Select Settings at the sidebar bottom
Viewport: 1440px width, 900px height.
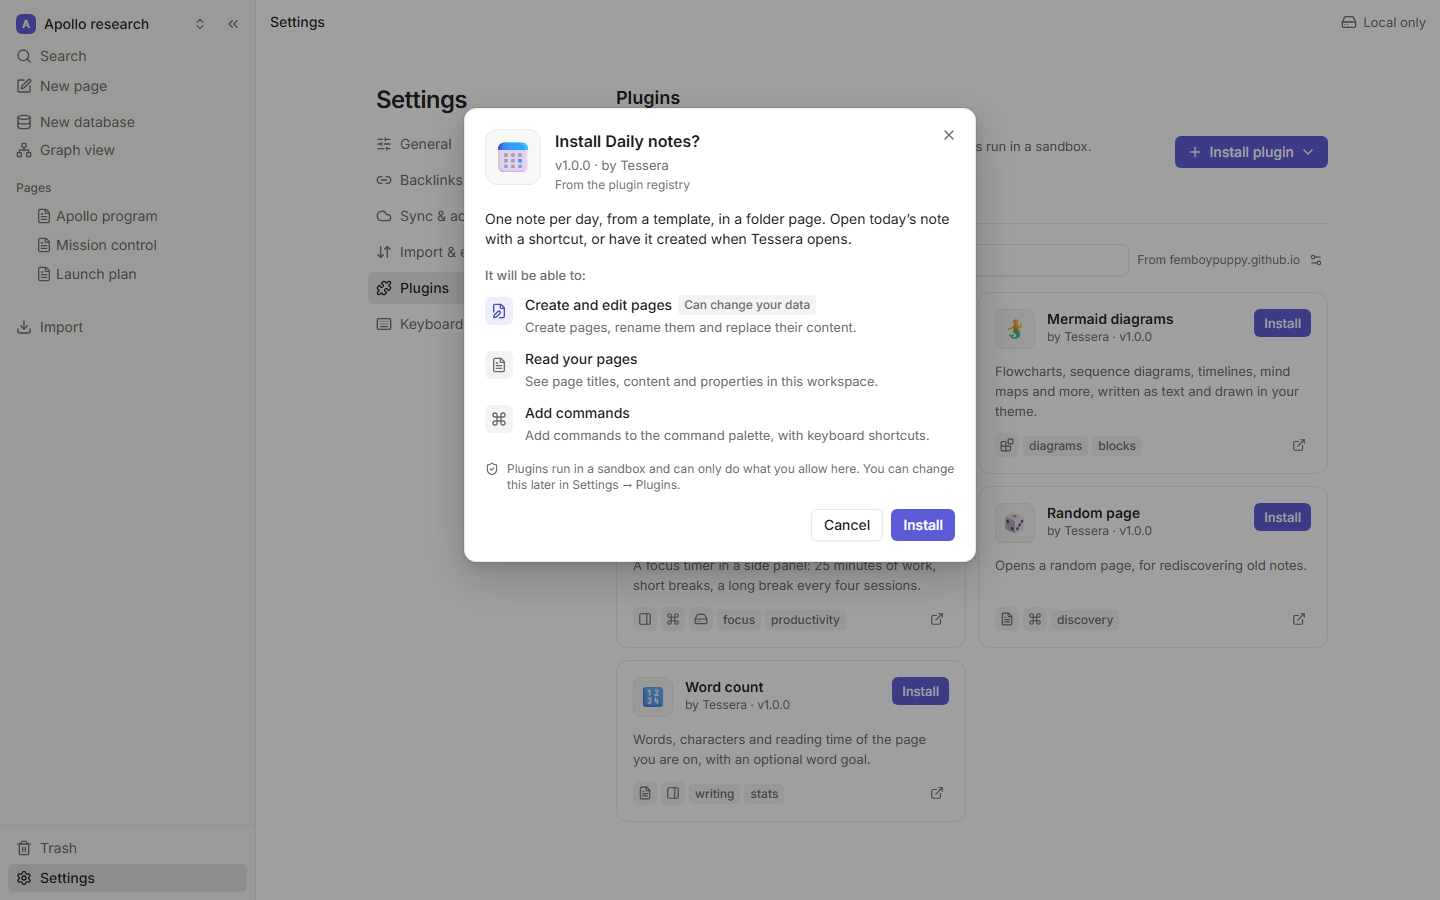coord(127,878)
